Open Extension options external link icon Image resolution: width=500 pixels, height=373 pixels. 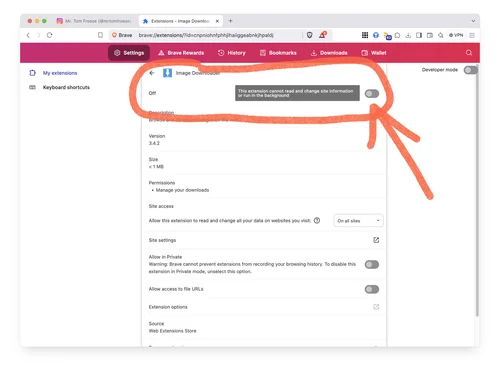[376, 307]
